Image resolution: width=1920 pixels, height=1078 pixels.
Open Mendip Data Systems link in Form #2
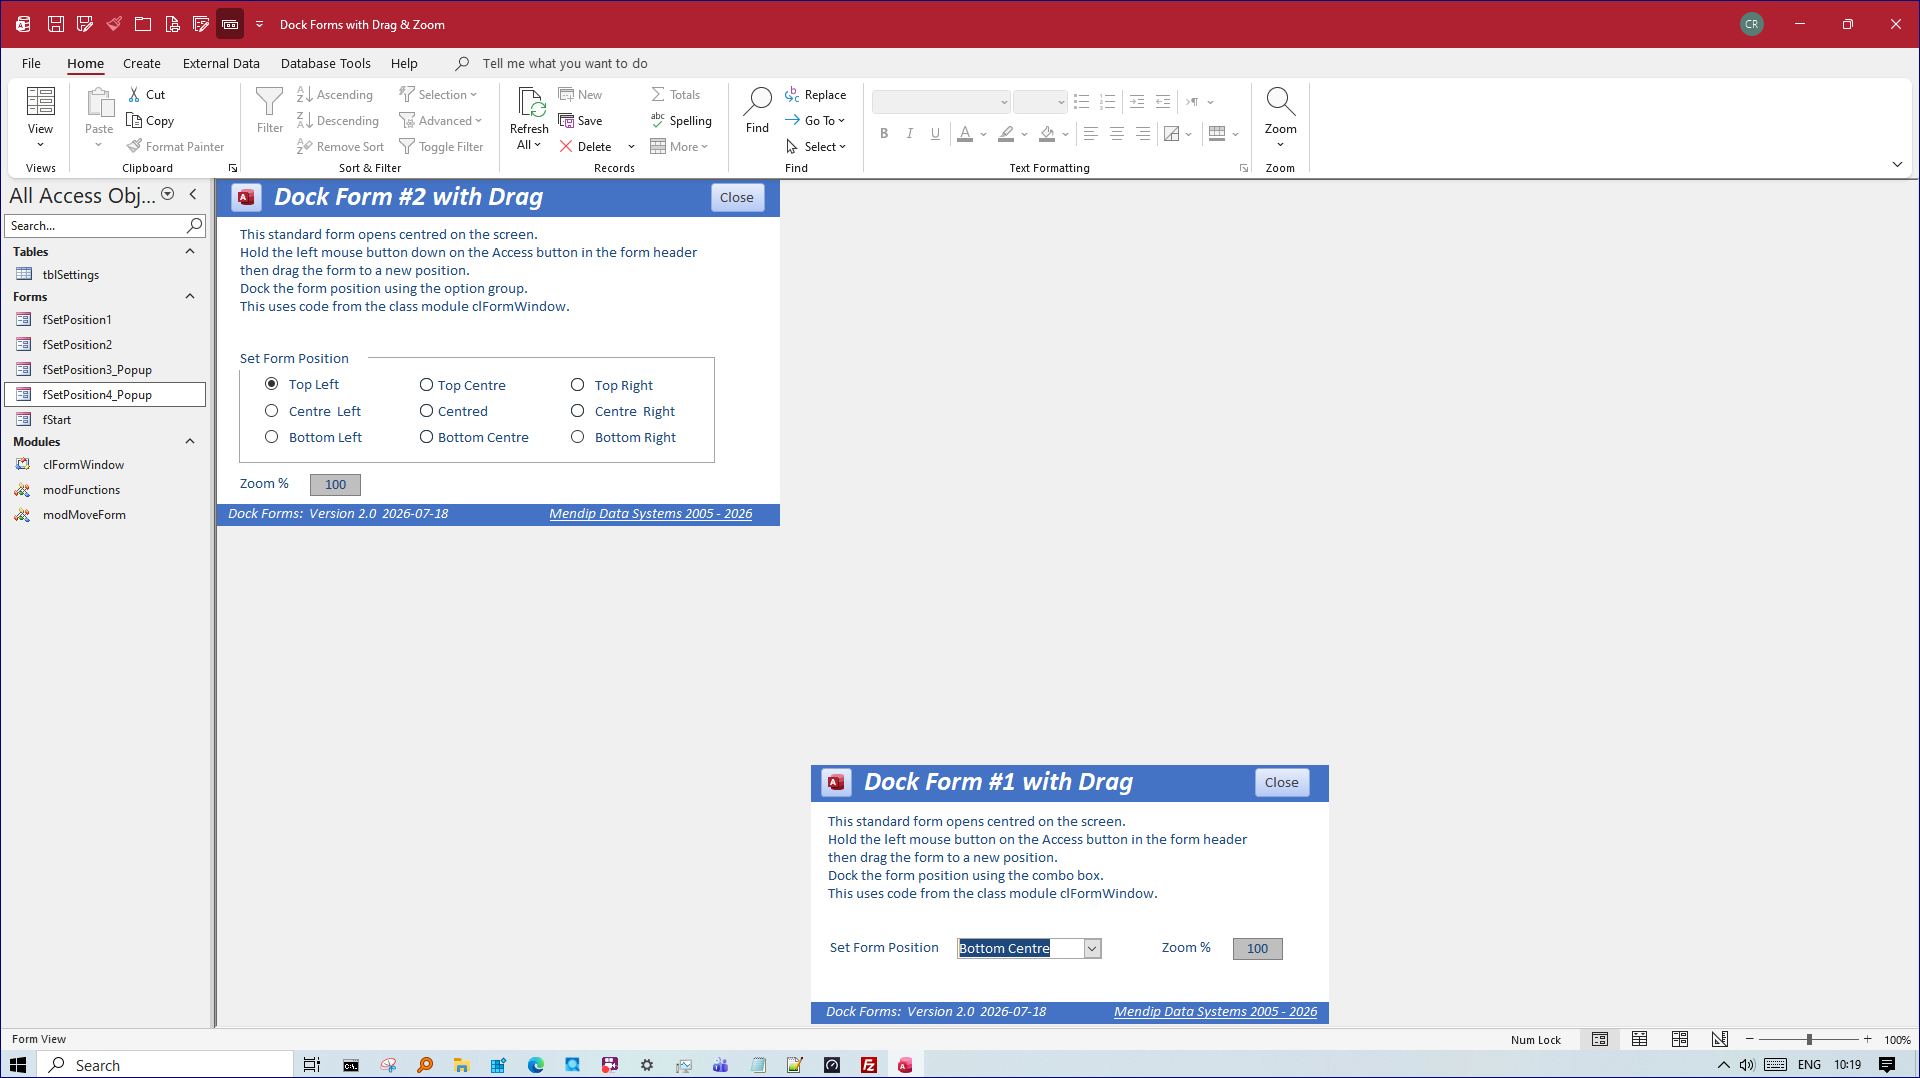tap(650, 514)
